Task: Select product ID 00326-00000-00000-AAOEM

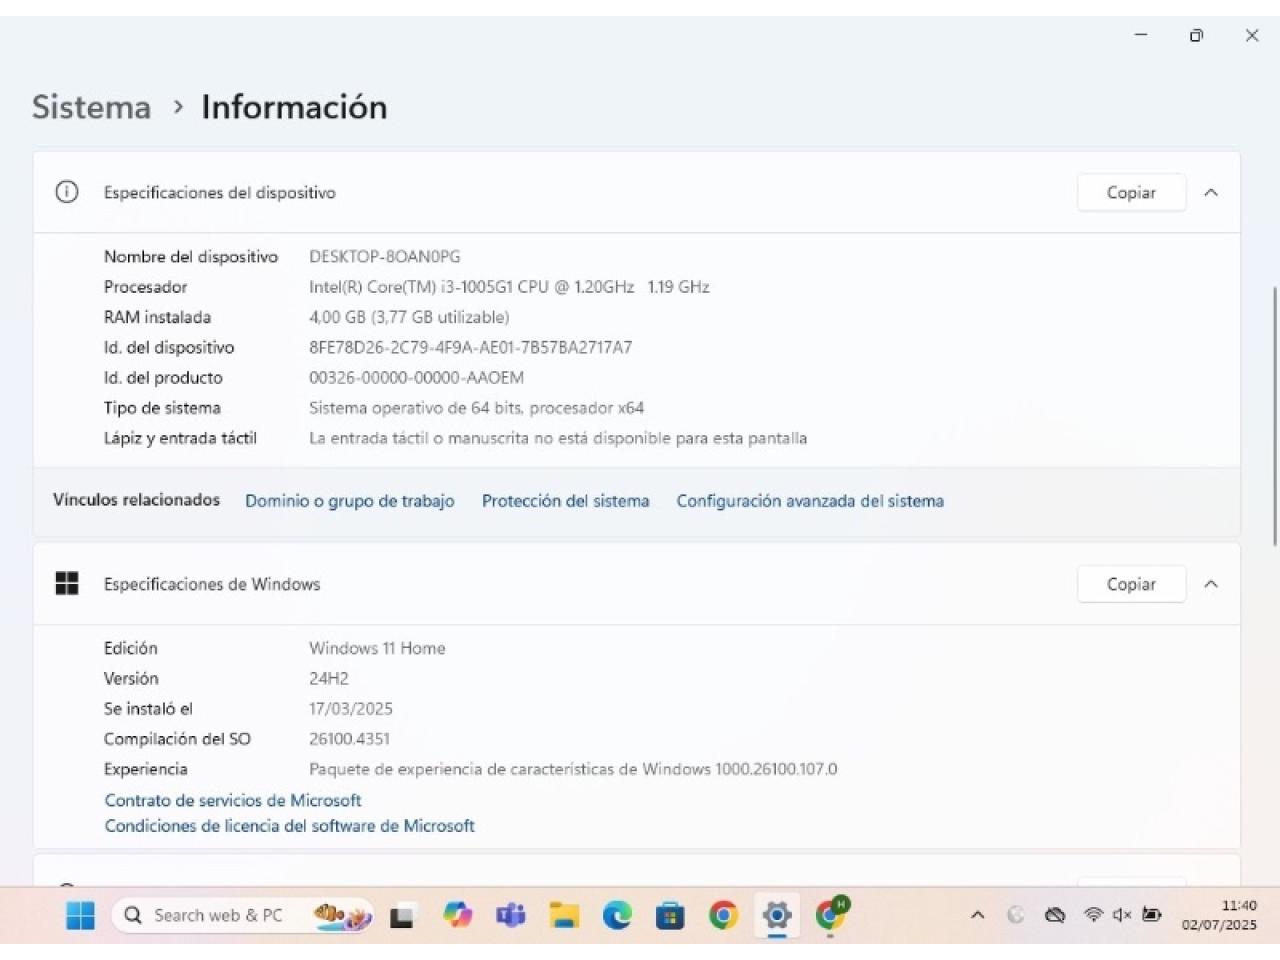Action: tap(416, 378)
